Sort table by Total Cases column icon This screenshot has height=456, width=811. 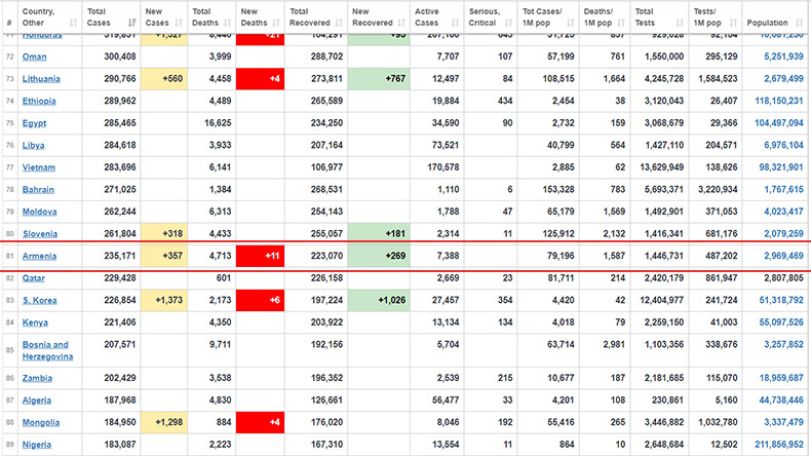pos(132,23)
